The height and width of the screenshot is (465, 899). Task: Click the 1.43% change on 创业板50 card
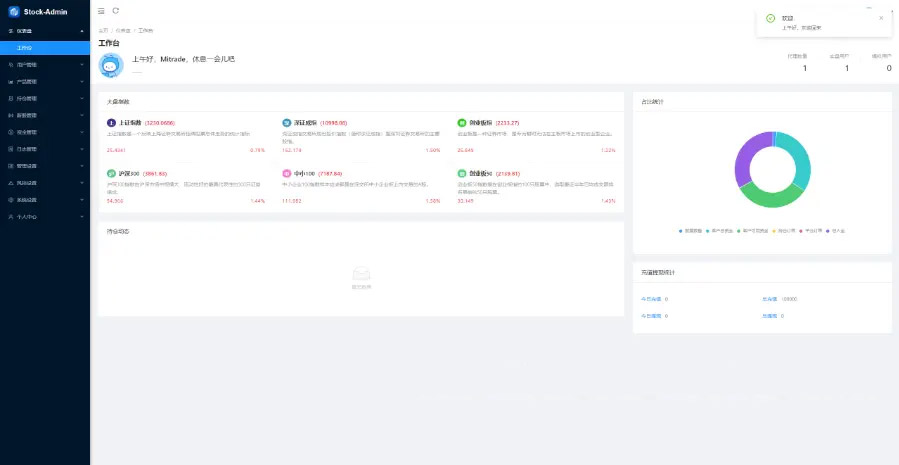608,201
